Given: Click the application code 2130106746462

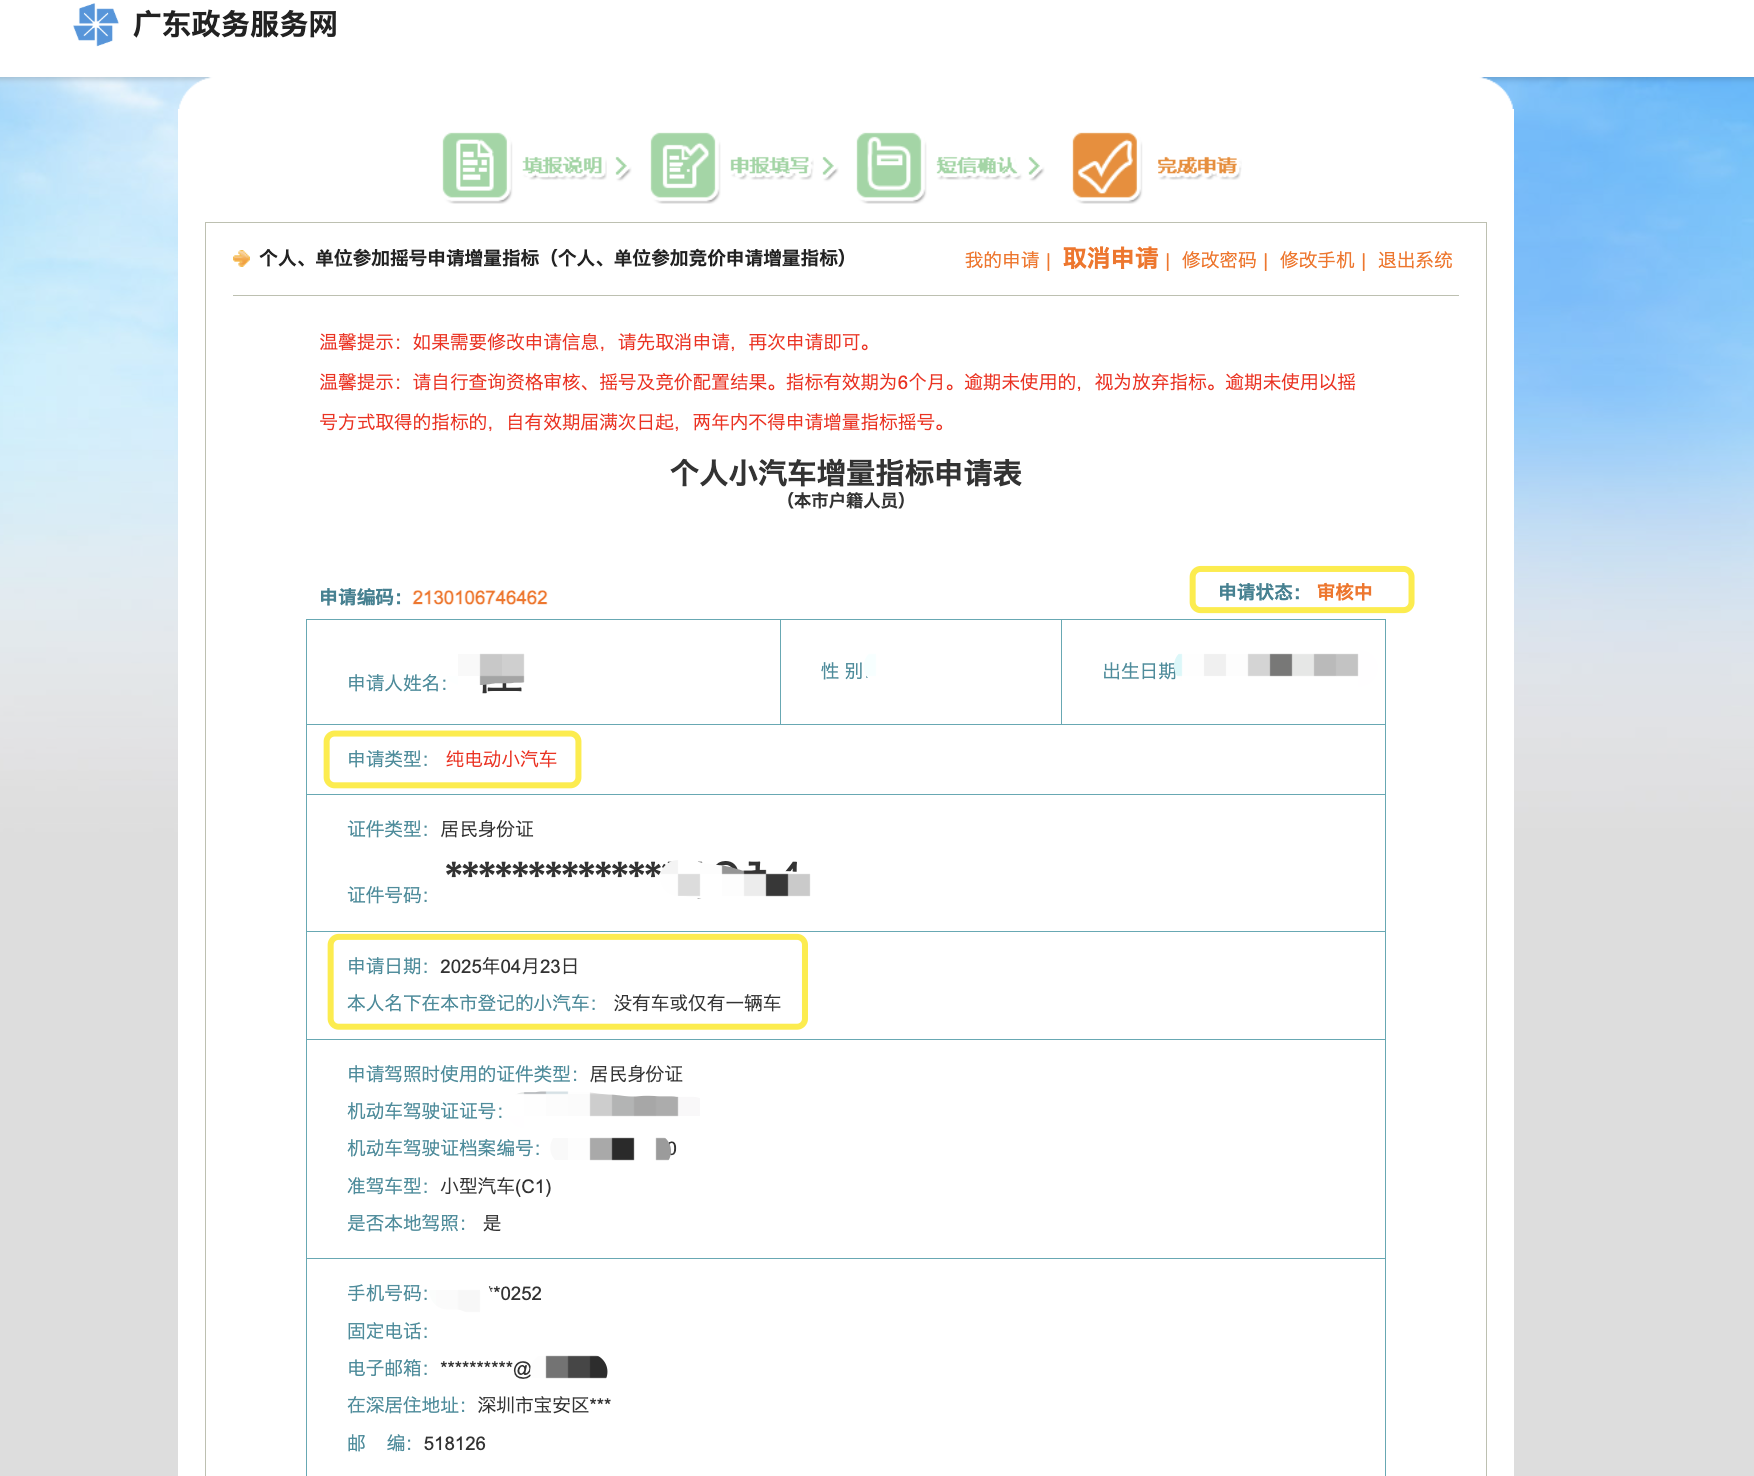Looking at the screenshot, I should [480, 598].
